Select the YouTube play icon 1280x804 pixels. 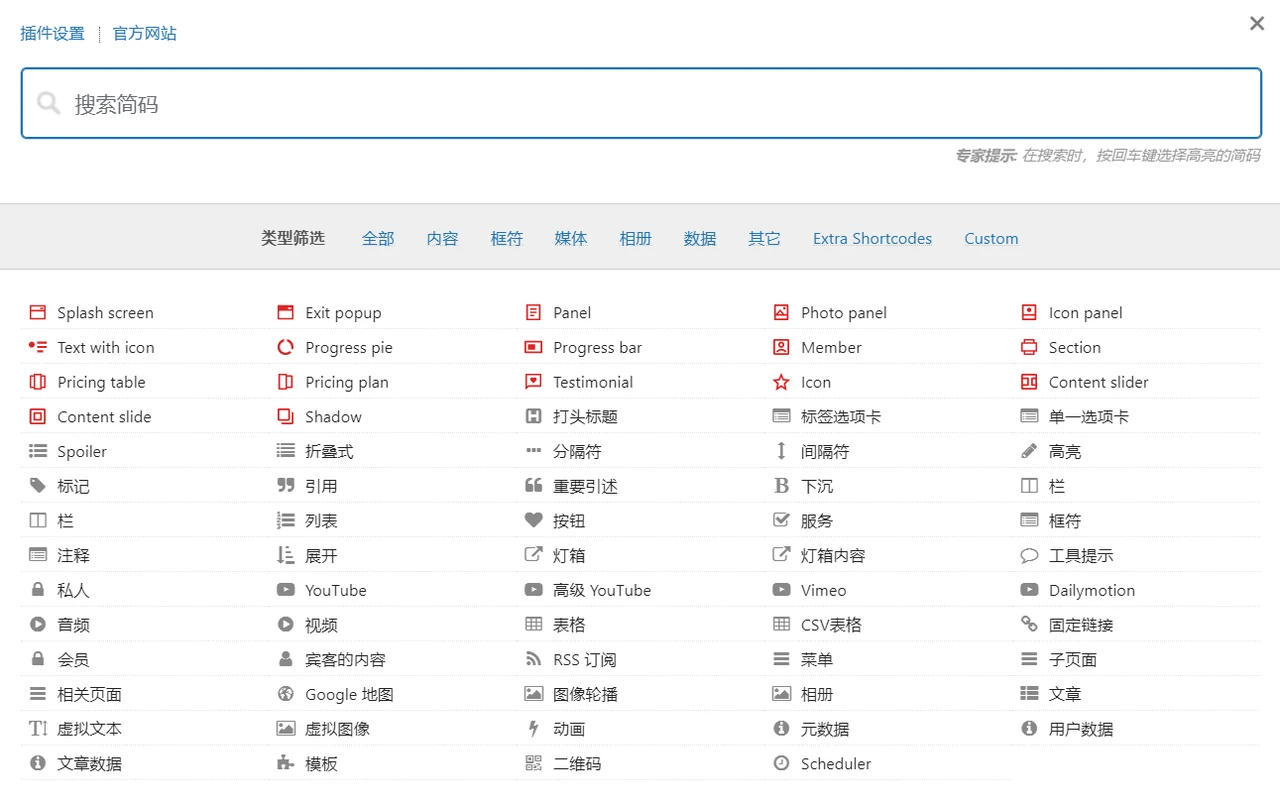286,590
